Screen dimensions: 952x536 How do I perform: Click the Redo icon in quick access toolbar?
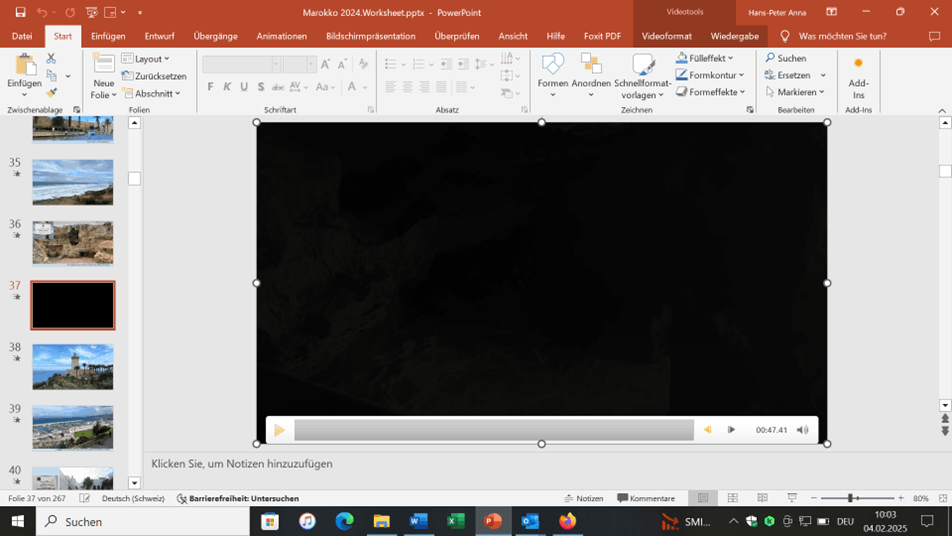tap(70, 12)
